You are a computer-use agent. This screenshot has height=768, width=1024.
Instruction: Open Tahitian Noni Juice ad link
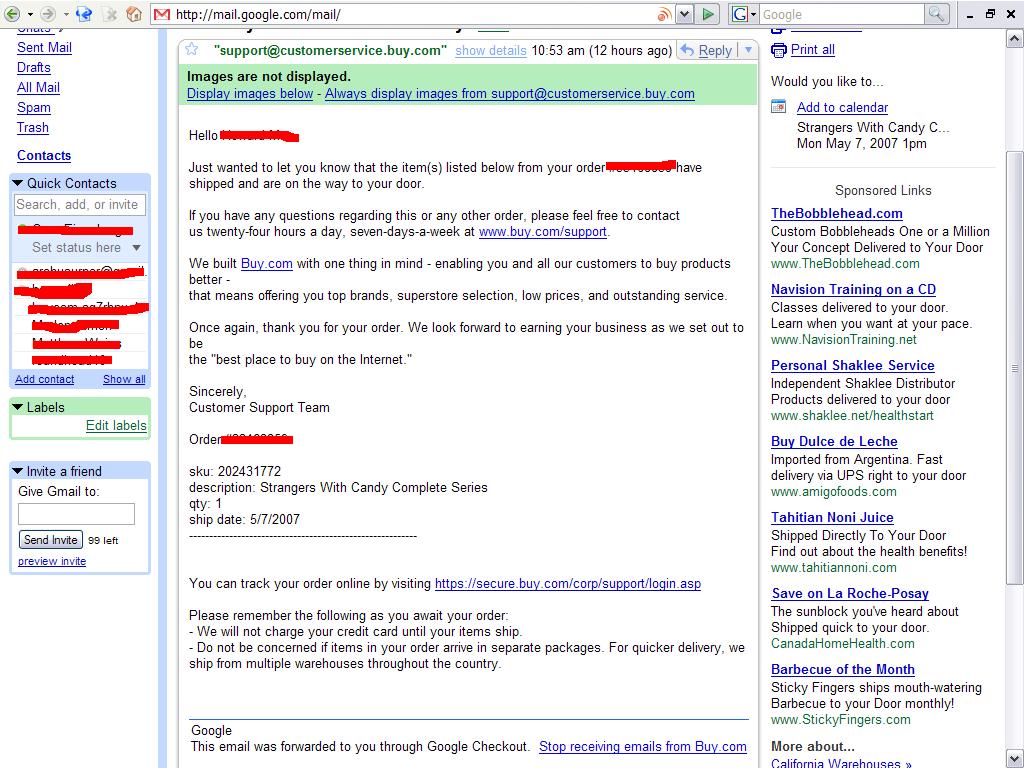[x=832, y=517]
